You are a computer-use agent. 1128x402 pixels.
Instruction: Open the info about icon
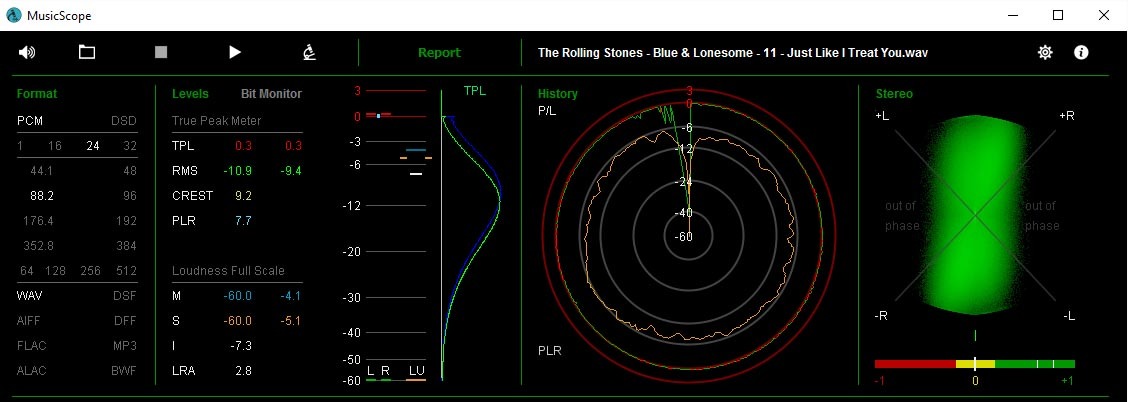pyautogui.click(x=1081, y=53)
